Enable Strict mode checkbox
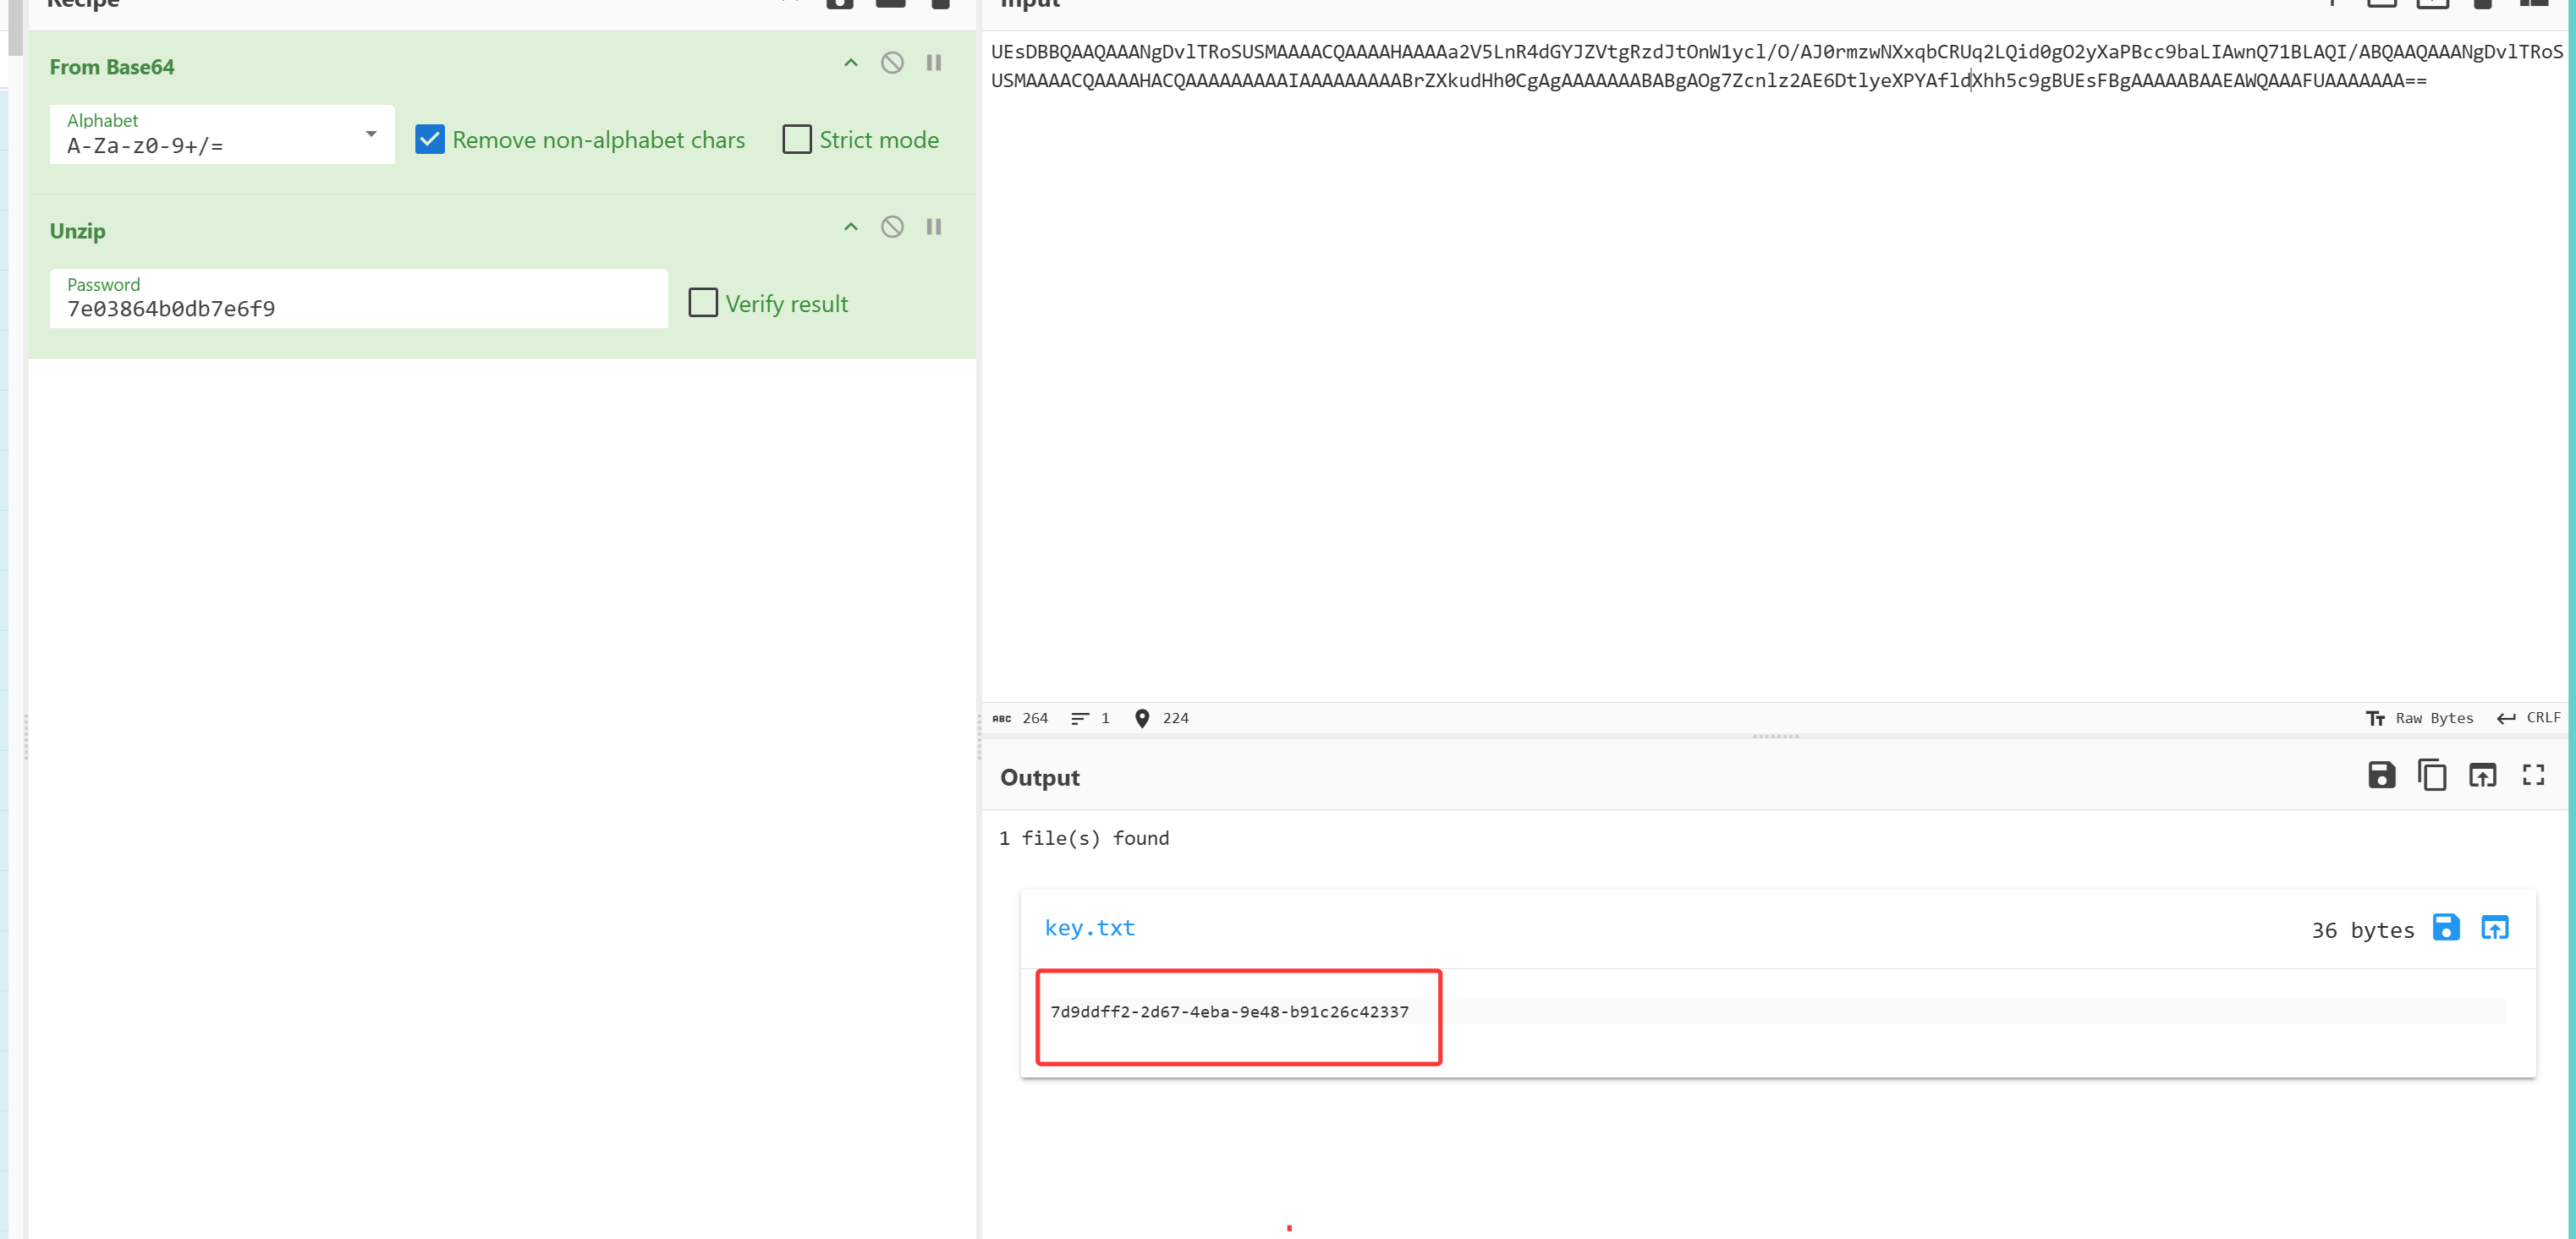2576x1239 pixels. tap(797, 139)
